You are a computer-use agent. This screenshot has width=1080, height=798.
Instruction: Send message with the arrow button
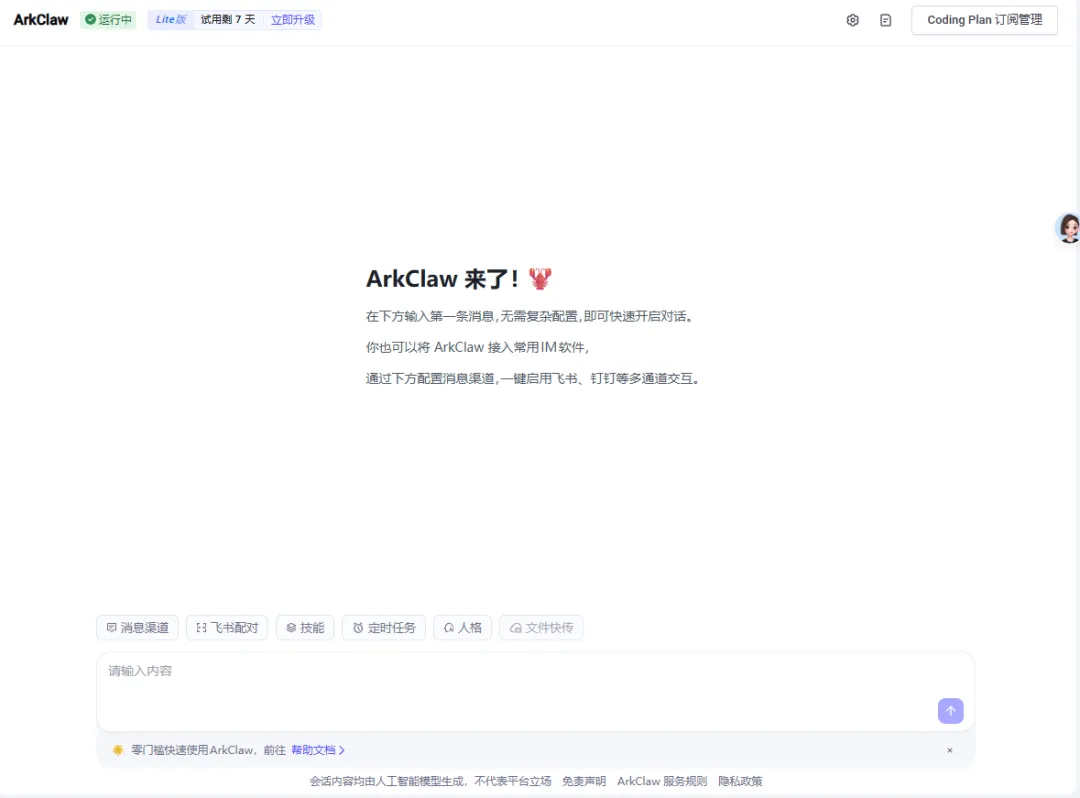tap(951, 711)
